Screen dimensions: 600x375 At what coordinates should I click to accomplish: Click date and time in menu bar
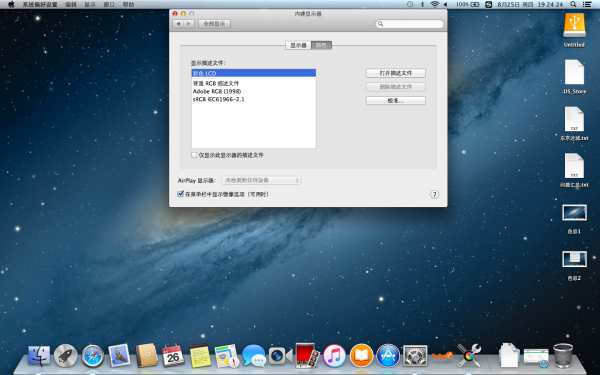point(530,4)
